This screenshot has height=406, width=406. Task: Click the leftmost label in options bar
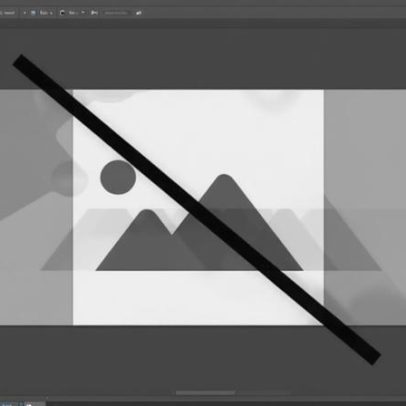coord(8,13)
